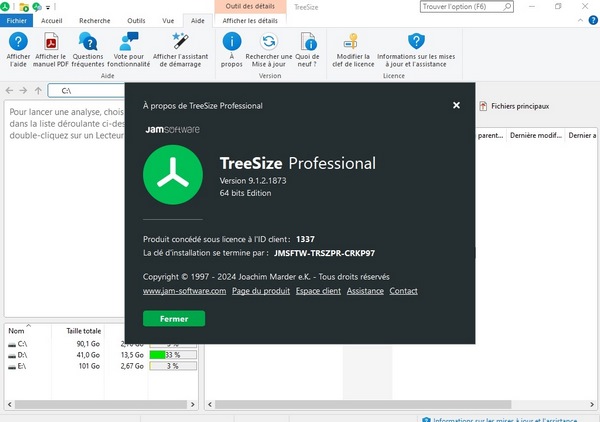The image size is (600, 422).
Task: Click the D:\ 33 % usage bar
Action: coord(173,355)
